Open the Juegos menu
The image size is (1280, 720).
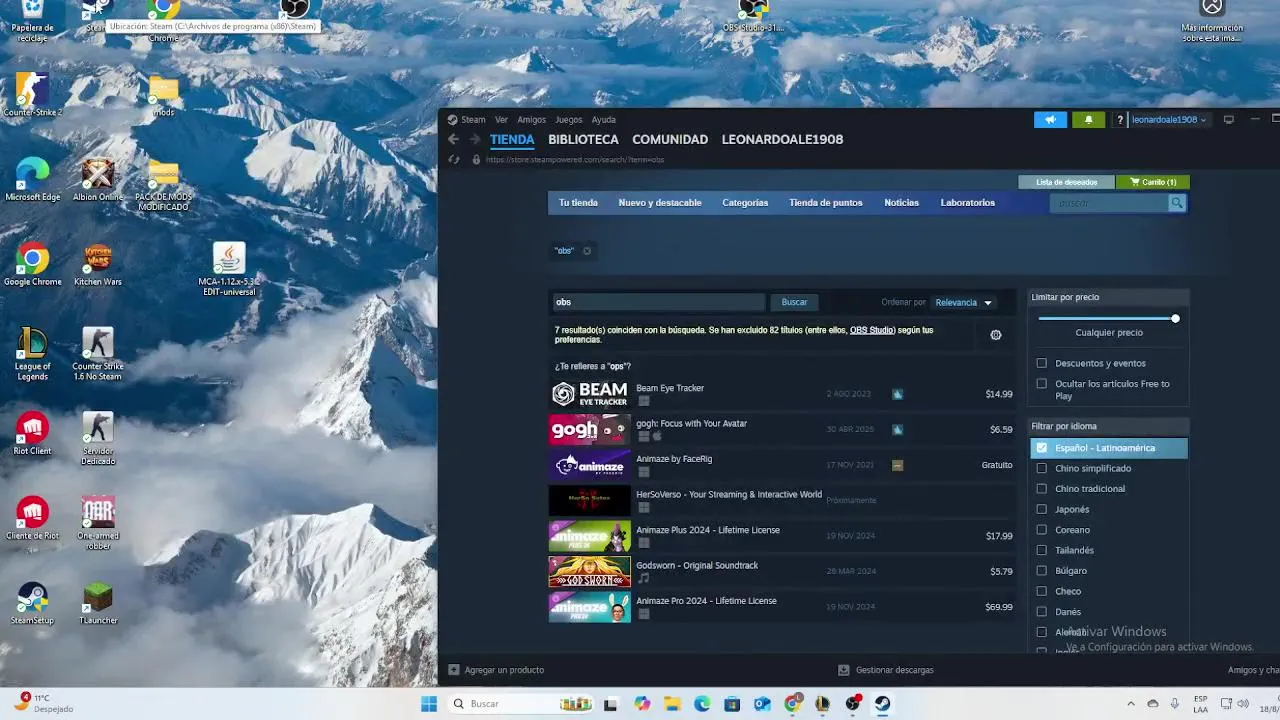pos(569,120)
